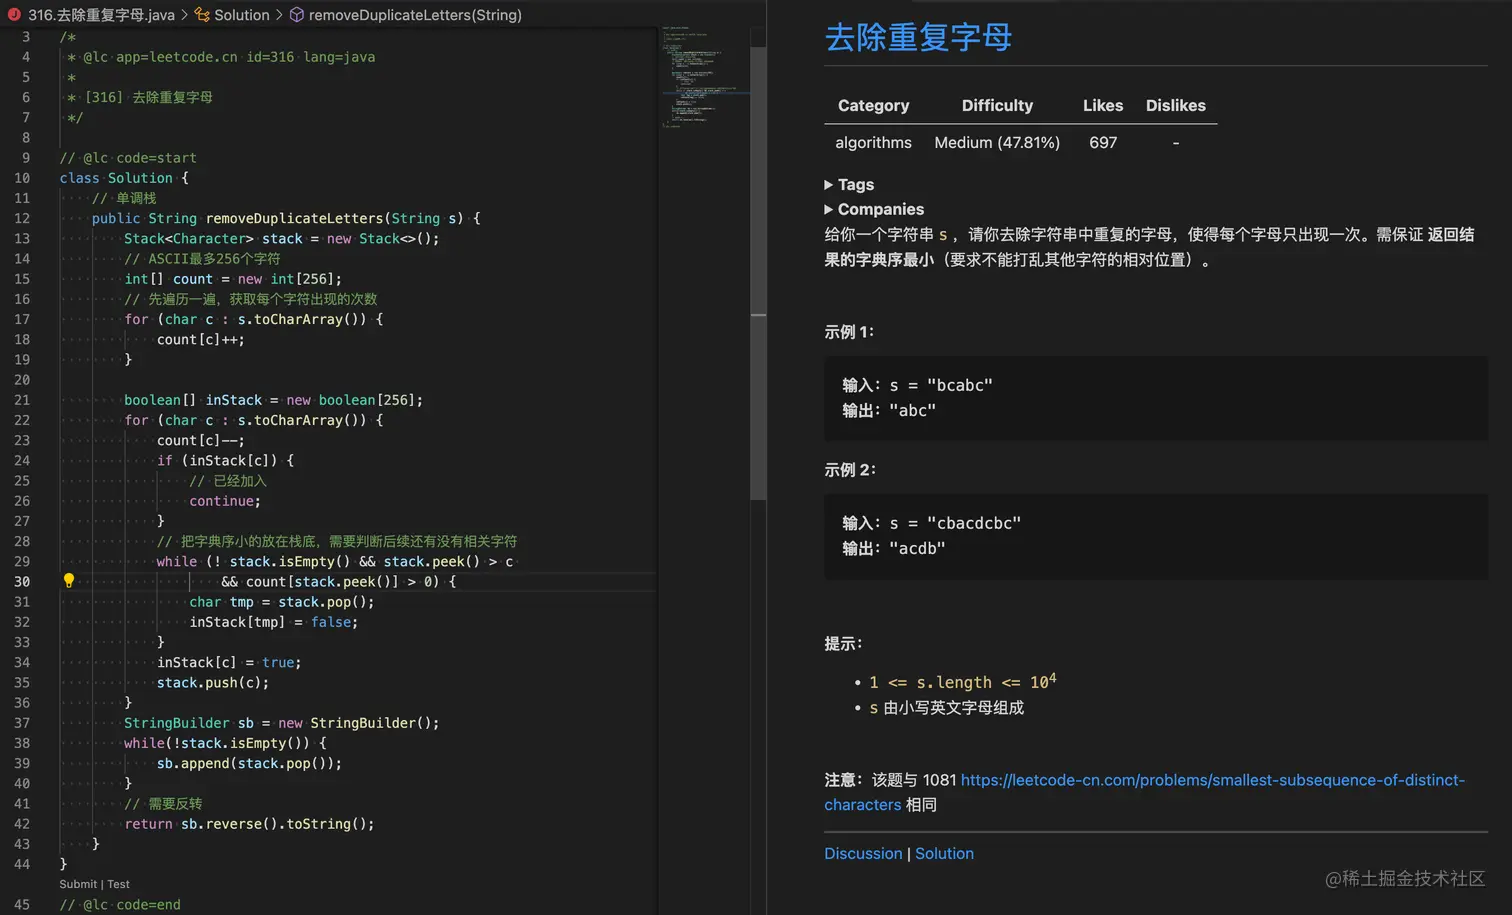Viewport: 1512px width, 915px height.
Task: Click the 'sb.append(stack.pop());' line
Action: [x=249, y=763]
